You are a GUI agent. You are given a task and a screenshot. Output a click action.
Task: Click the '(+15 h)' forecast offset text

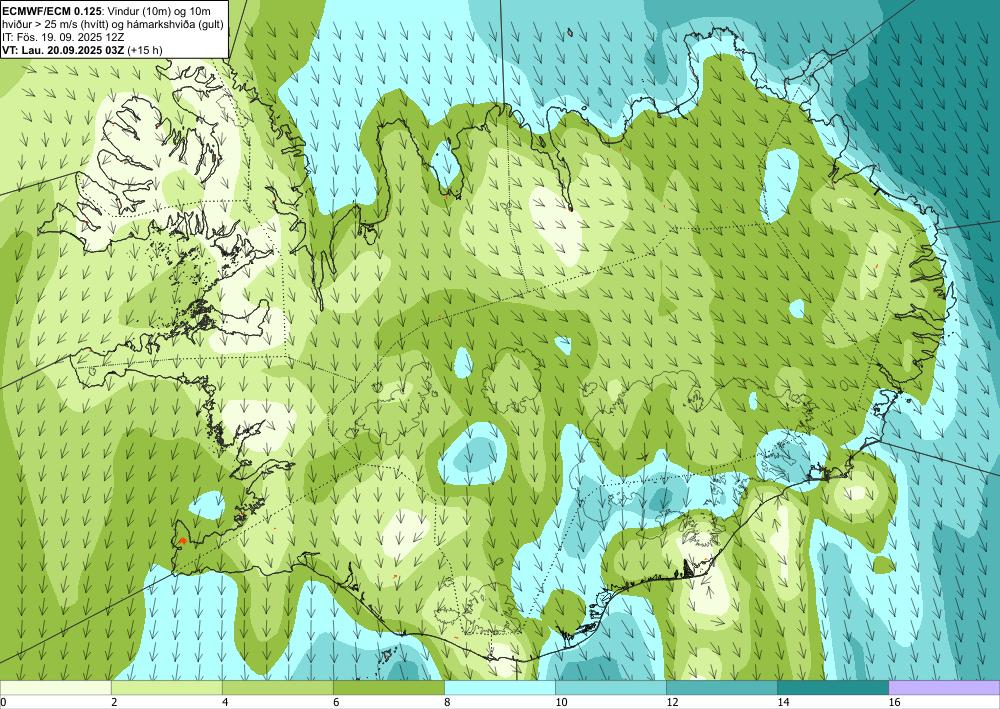(145, 50)
